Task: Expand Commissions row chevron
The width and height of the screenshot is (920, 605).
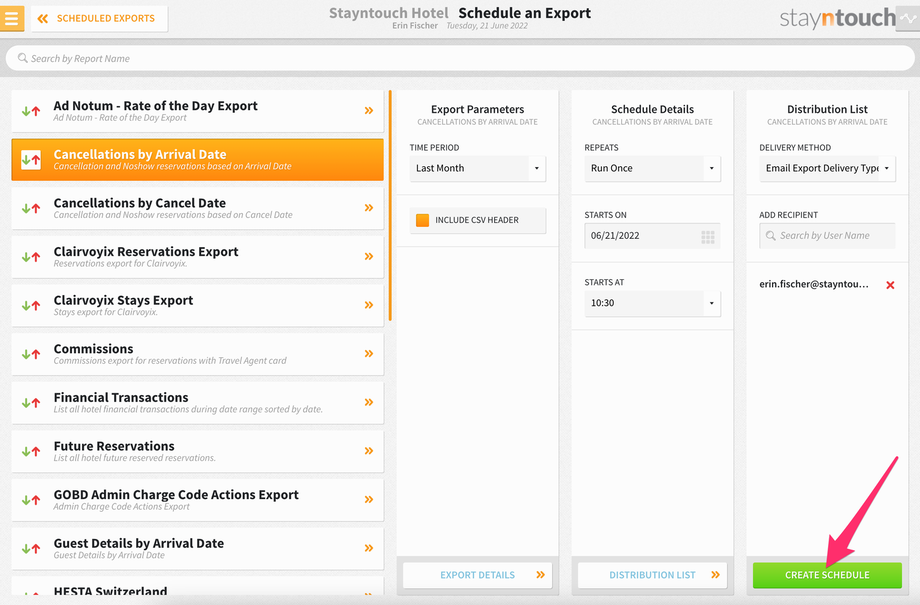Action: (368, 354)
